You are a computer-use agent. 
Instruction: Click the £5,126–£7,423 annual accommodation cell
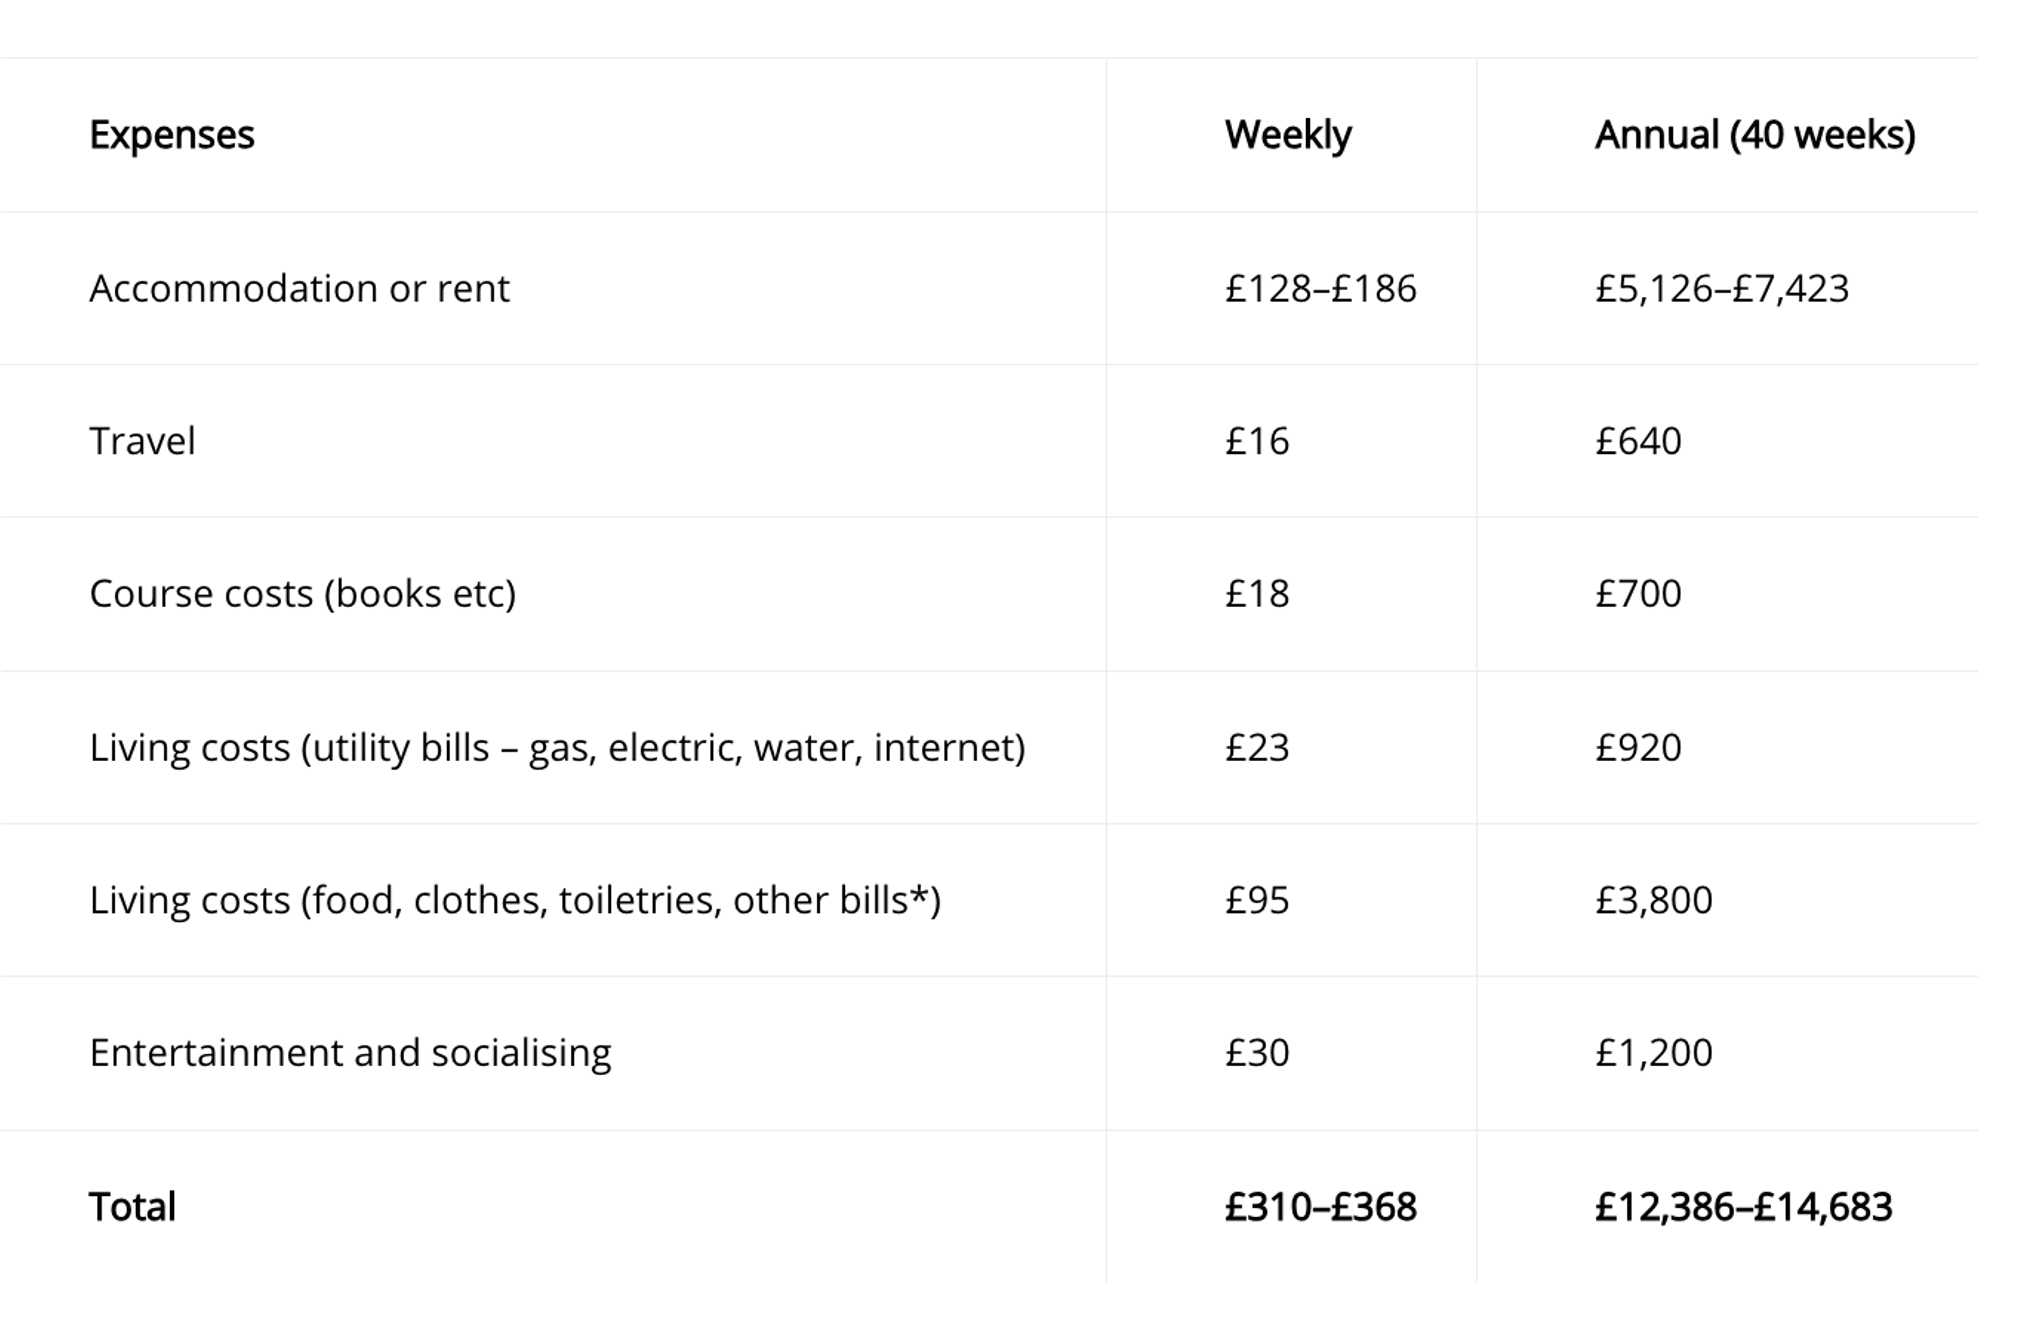coord(1721,289)
